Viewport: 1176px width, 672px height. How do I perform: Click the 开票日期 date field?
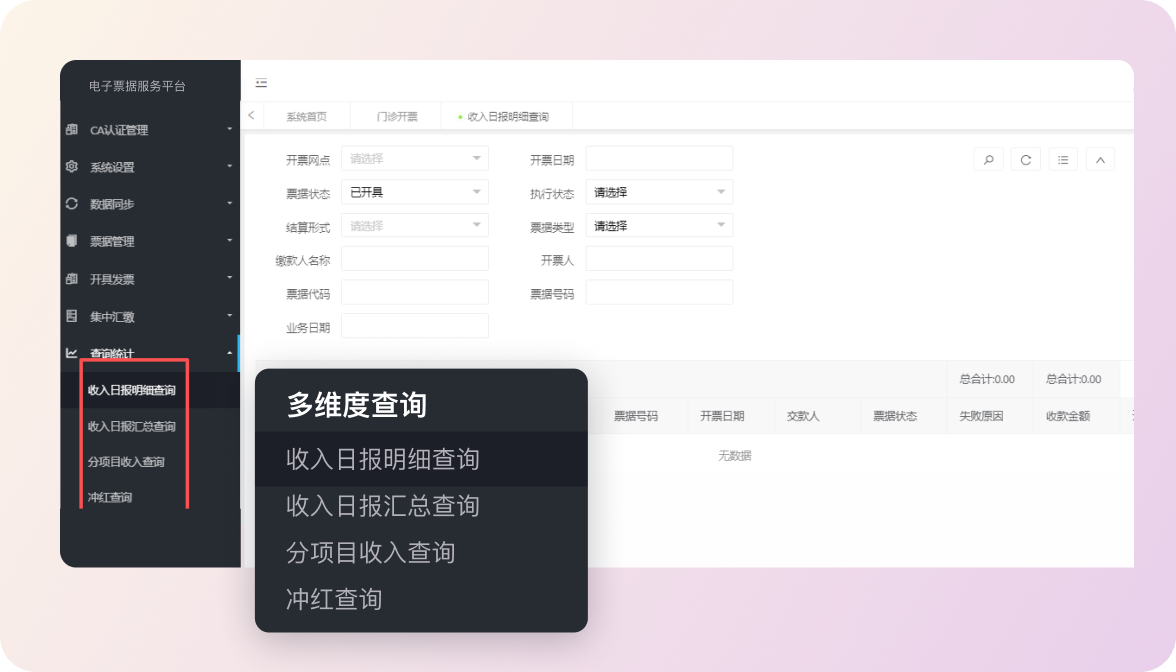tap(659, 158)
